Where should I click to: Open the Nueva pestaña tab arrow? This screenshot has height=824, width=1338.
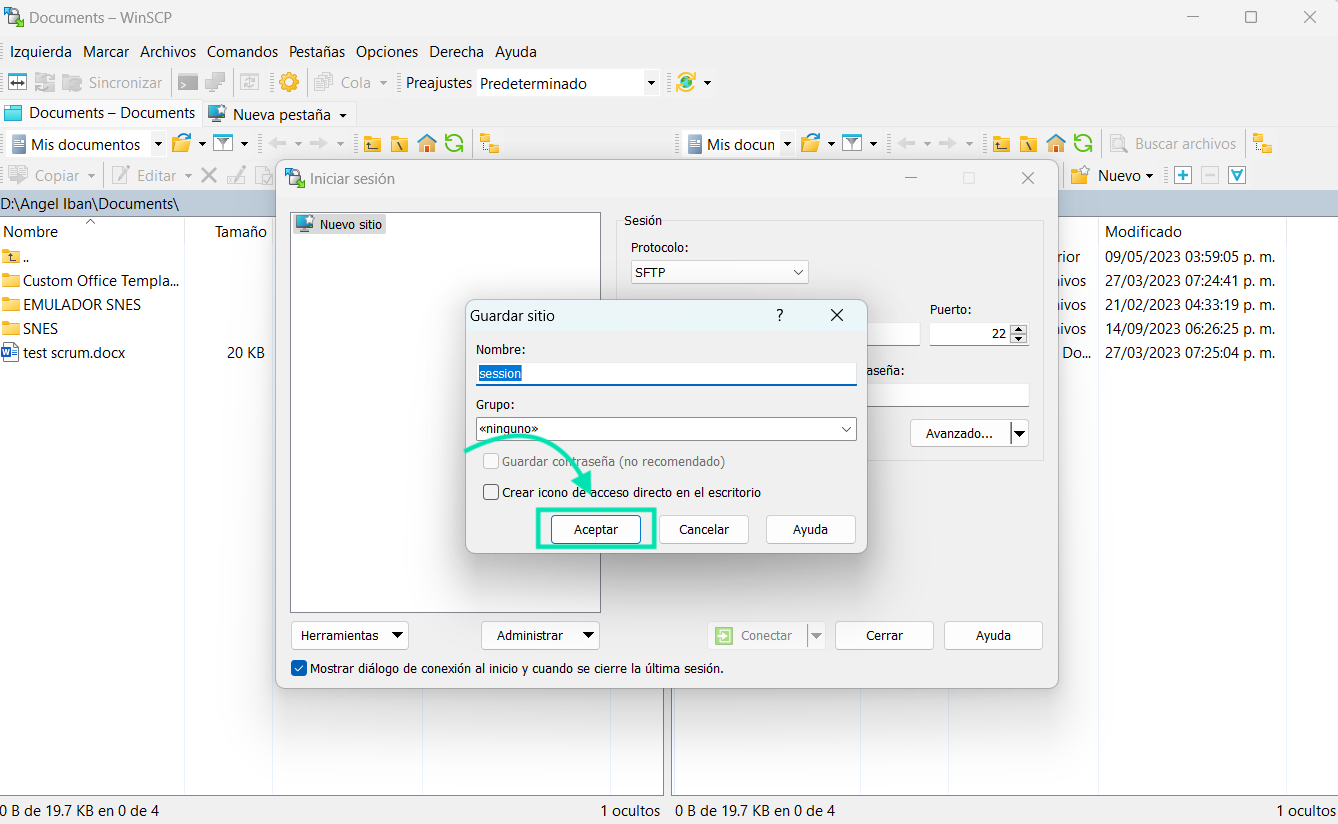tap(342, 114)
